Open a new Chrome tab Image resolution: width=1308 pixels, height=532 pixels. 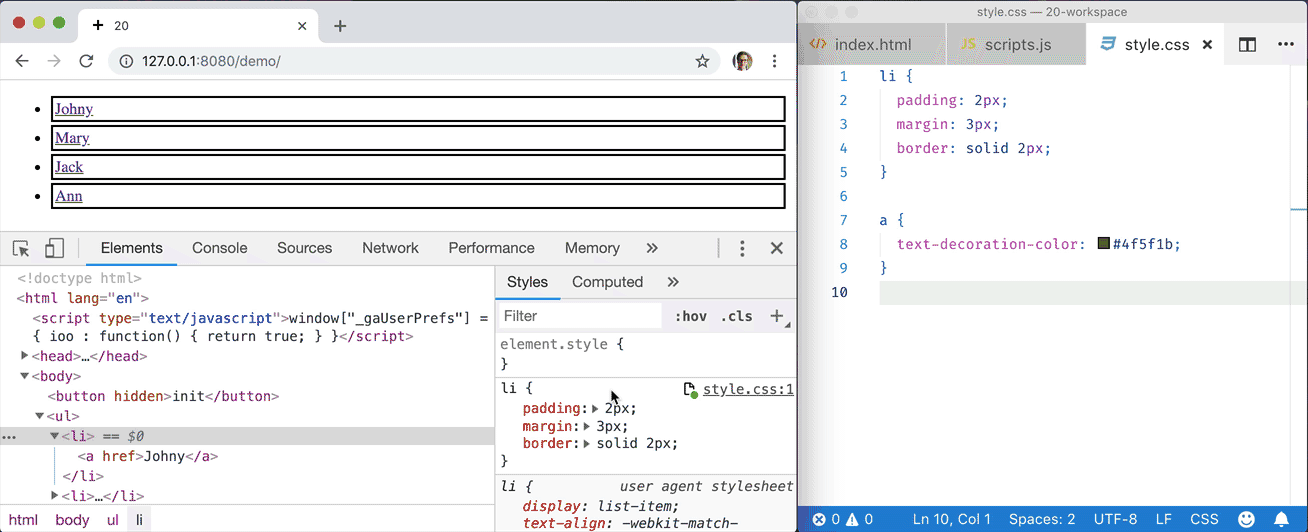tap(340, 26)
